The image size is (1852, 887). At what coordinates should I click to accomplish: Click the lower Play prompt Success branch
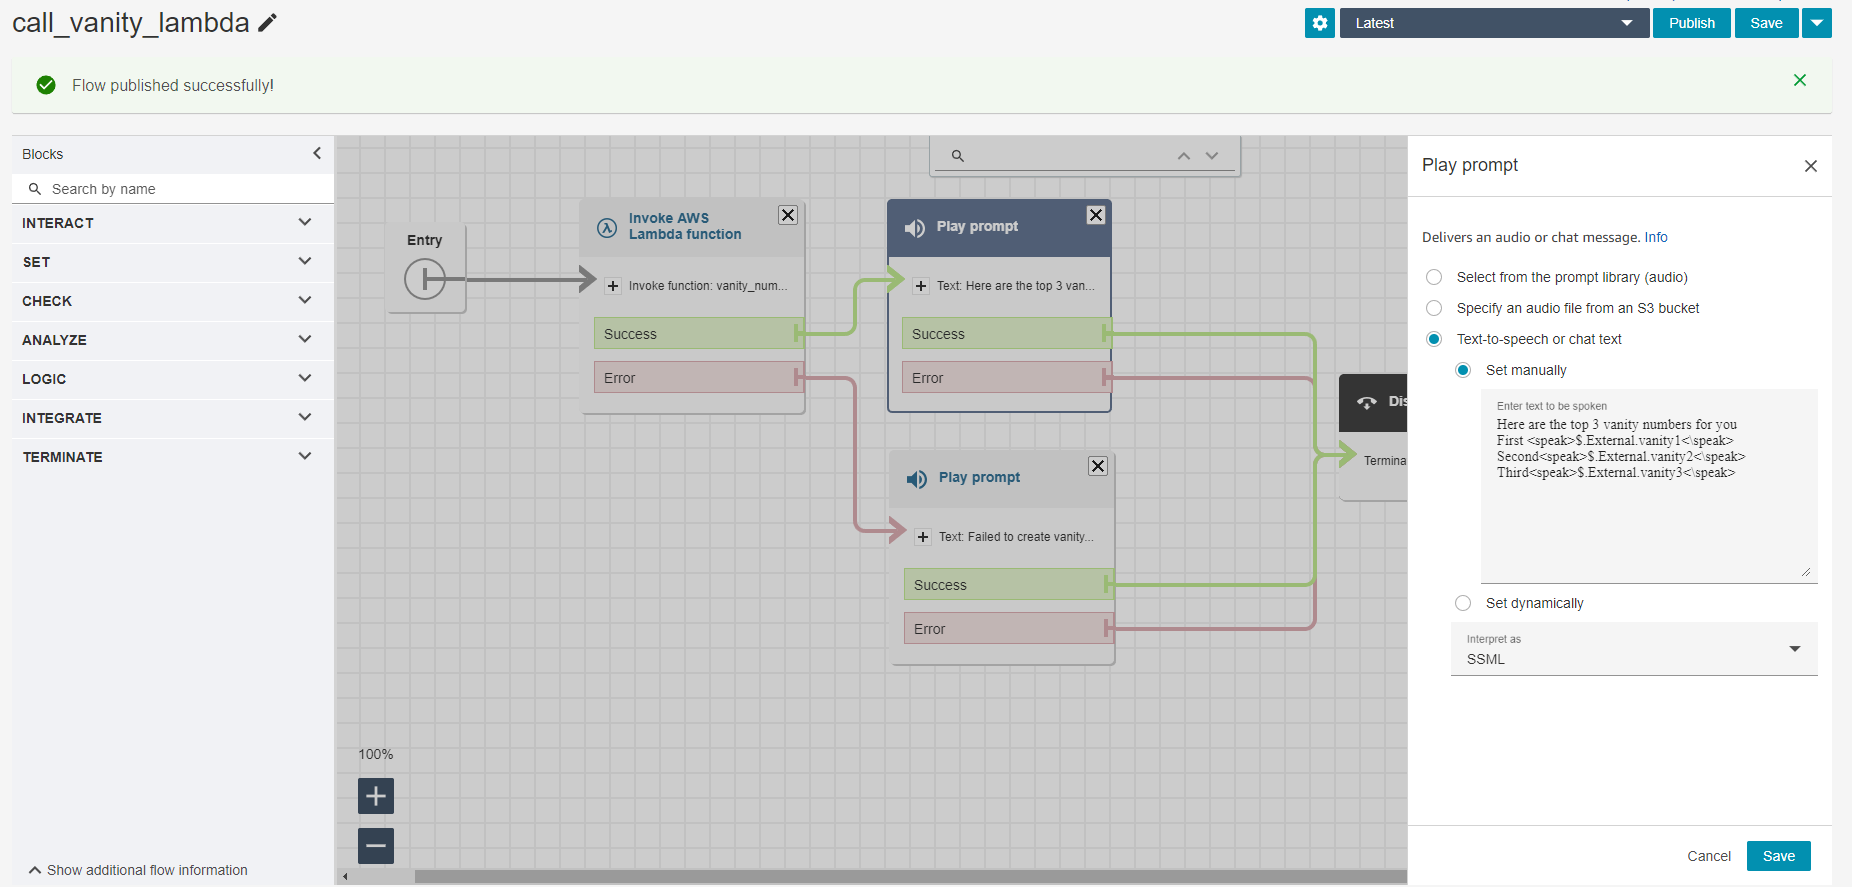[1008, 585]
